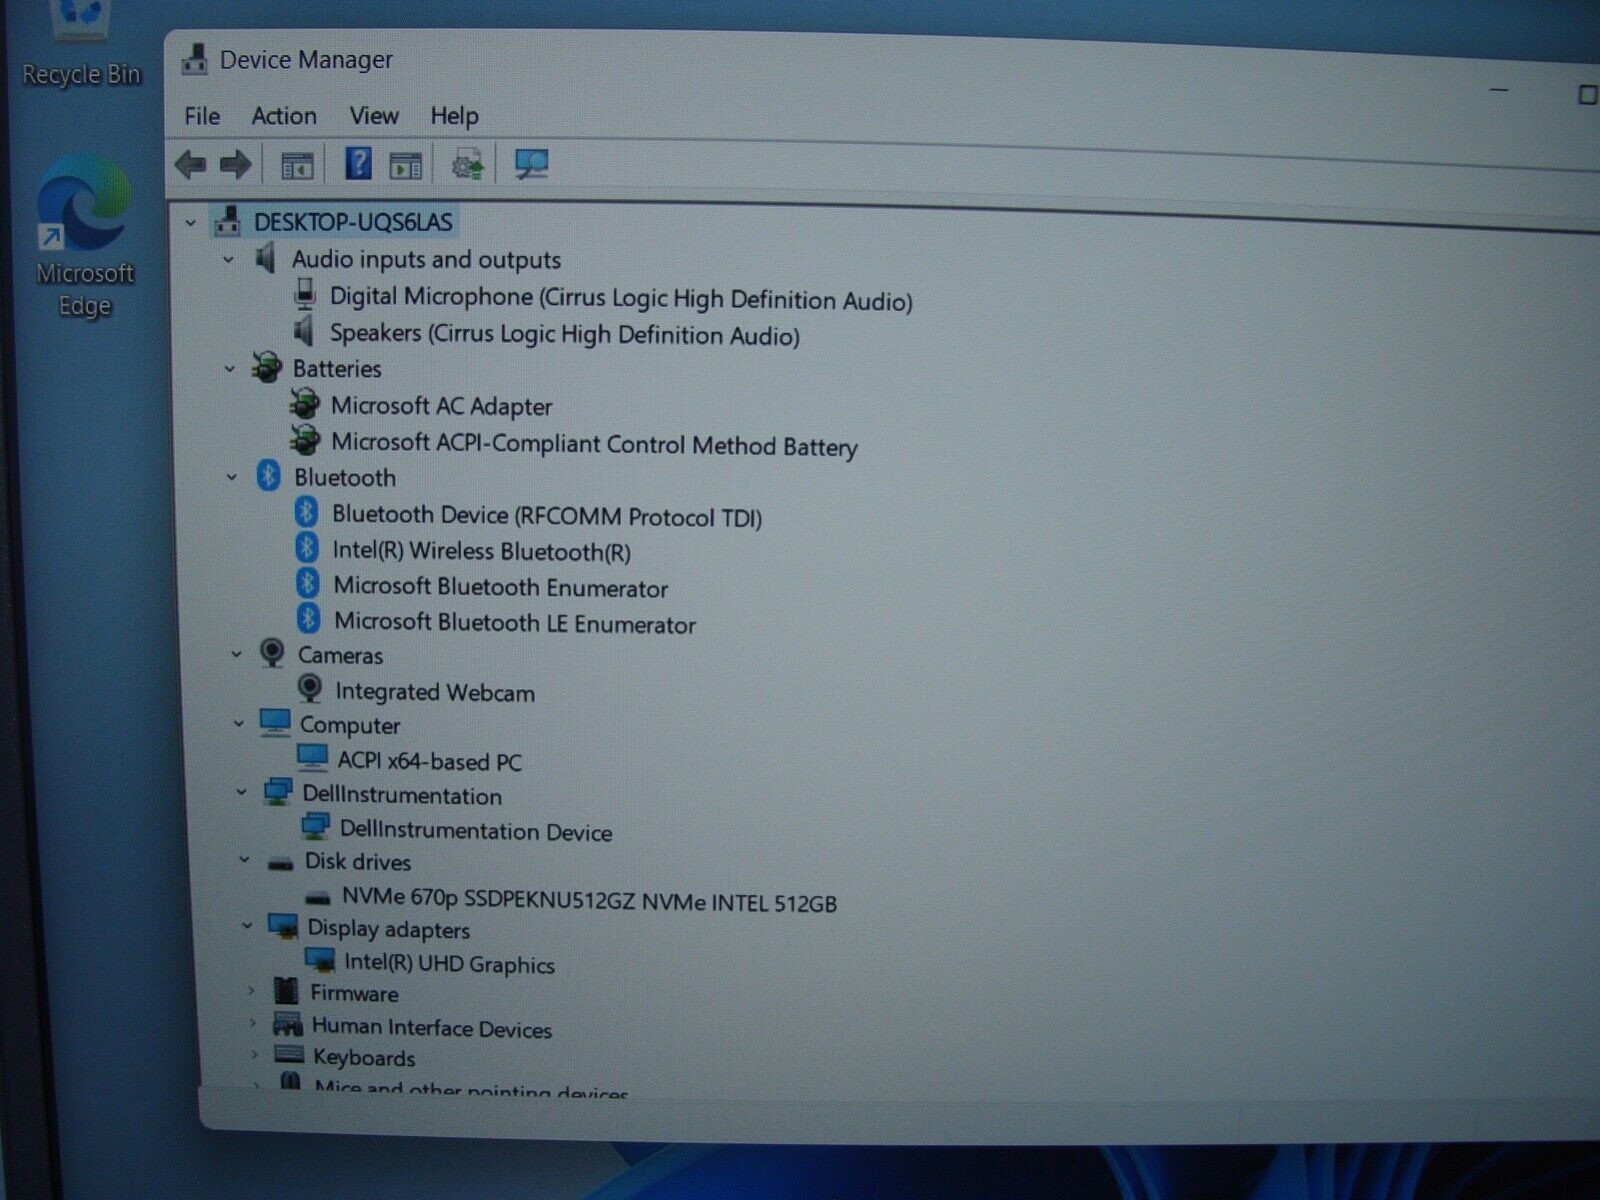Screen dimensions: 1600x1200
Task: Click the Display adapters category label
Action: (388, 929)
